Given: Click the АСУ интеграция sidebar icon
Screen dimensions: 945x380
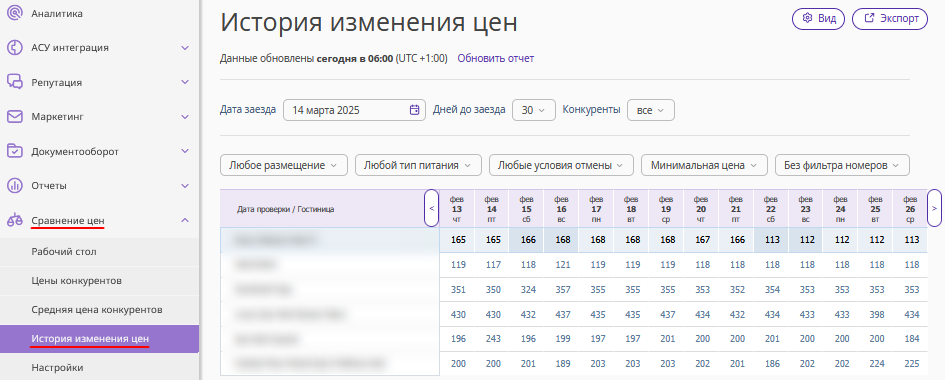Looking at the screenshot, I should click(14, 48).
